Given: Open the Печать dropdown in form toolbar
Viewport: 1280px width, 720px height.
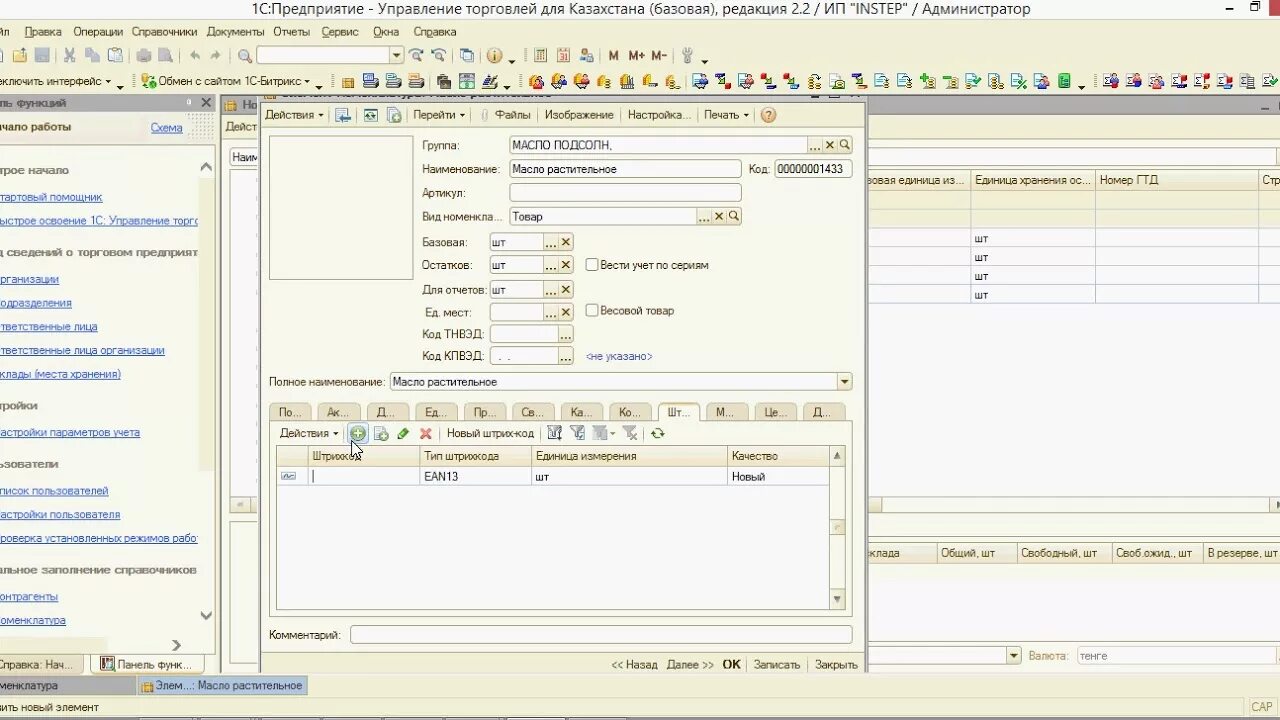Looking at the screenshot, I should 726,115.
